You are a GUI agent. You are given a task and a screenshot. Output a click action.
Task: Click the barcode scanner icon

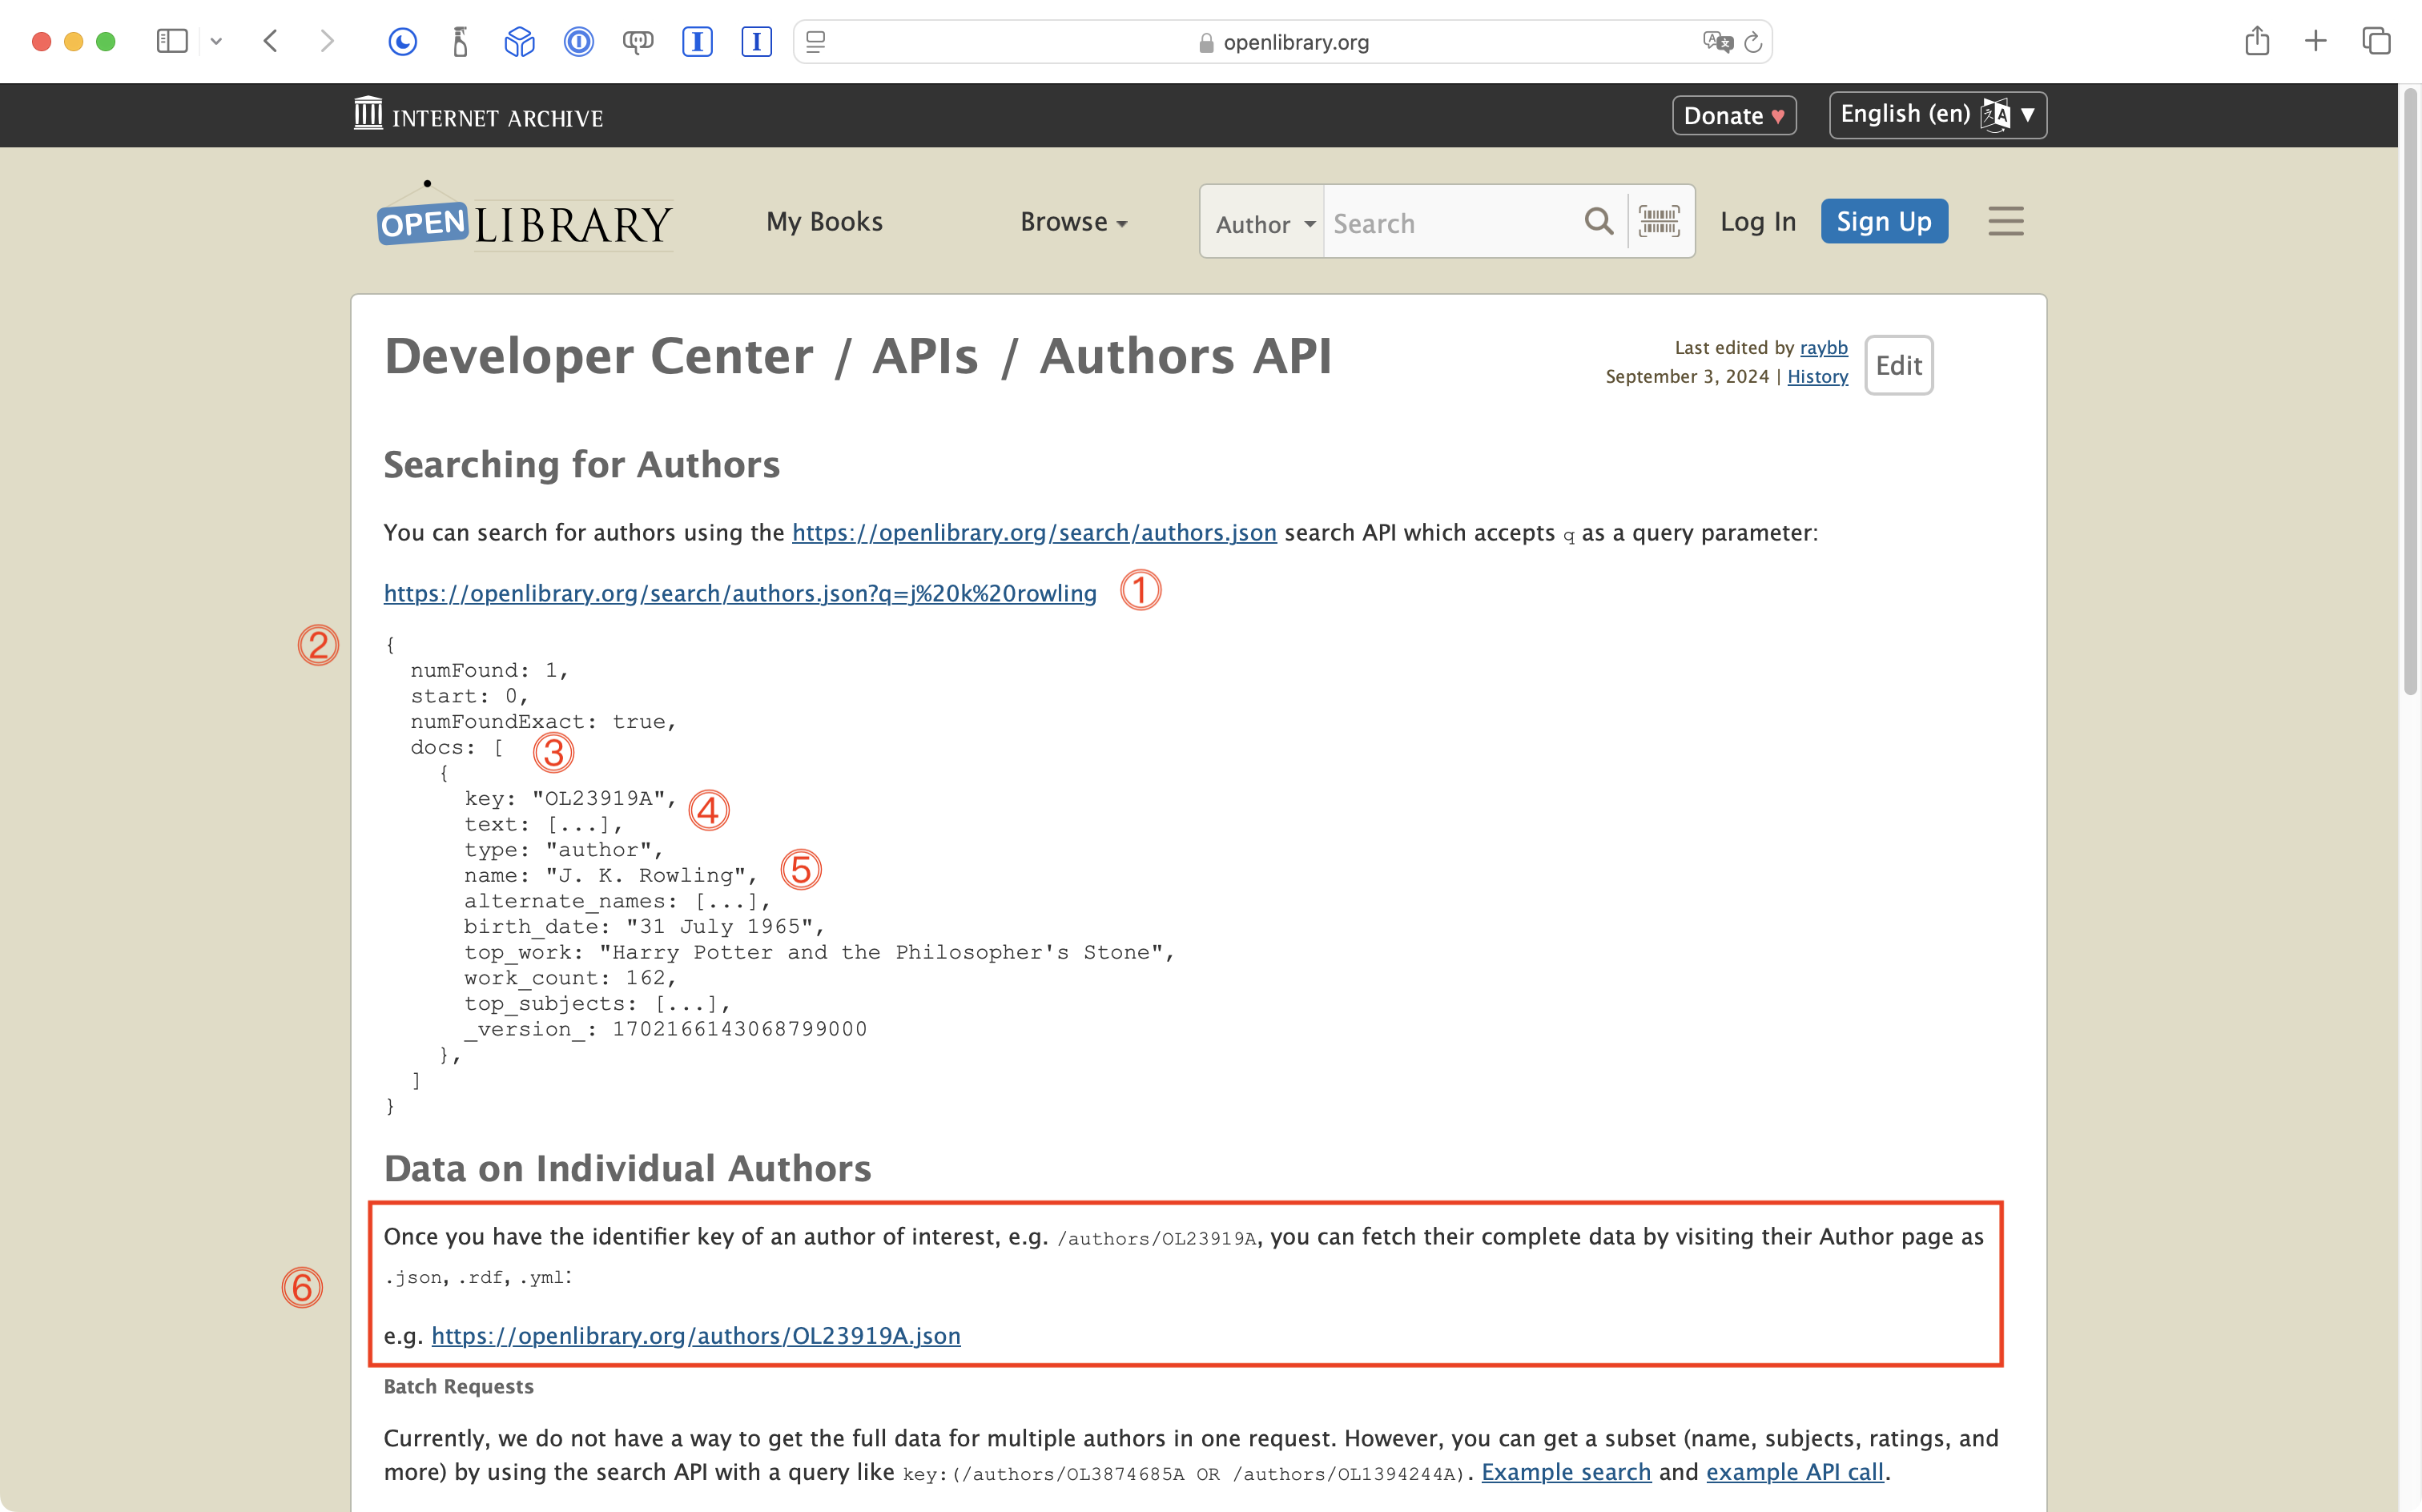point(1659,221)
